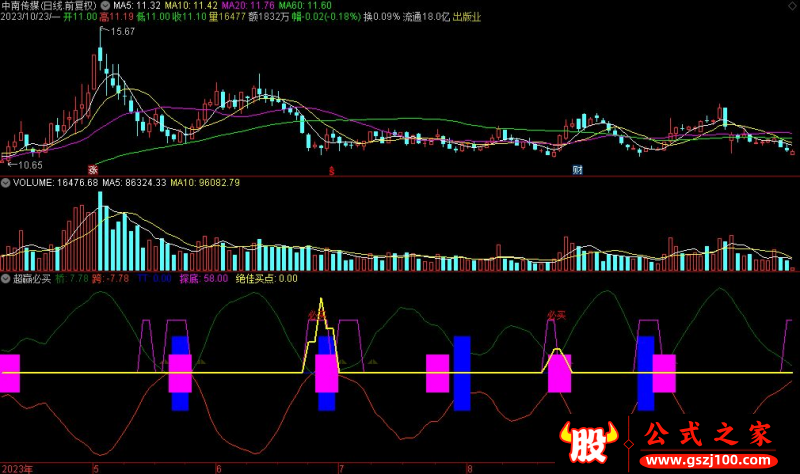The height and width of the screenshot is (474, 800).
Task: Click the 15.67 high price marker
Action: [x=122, y=33]
